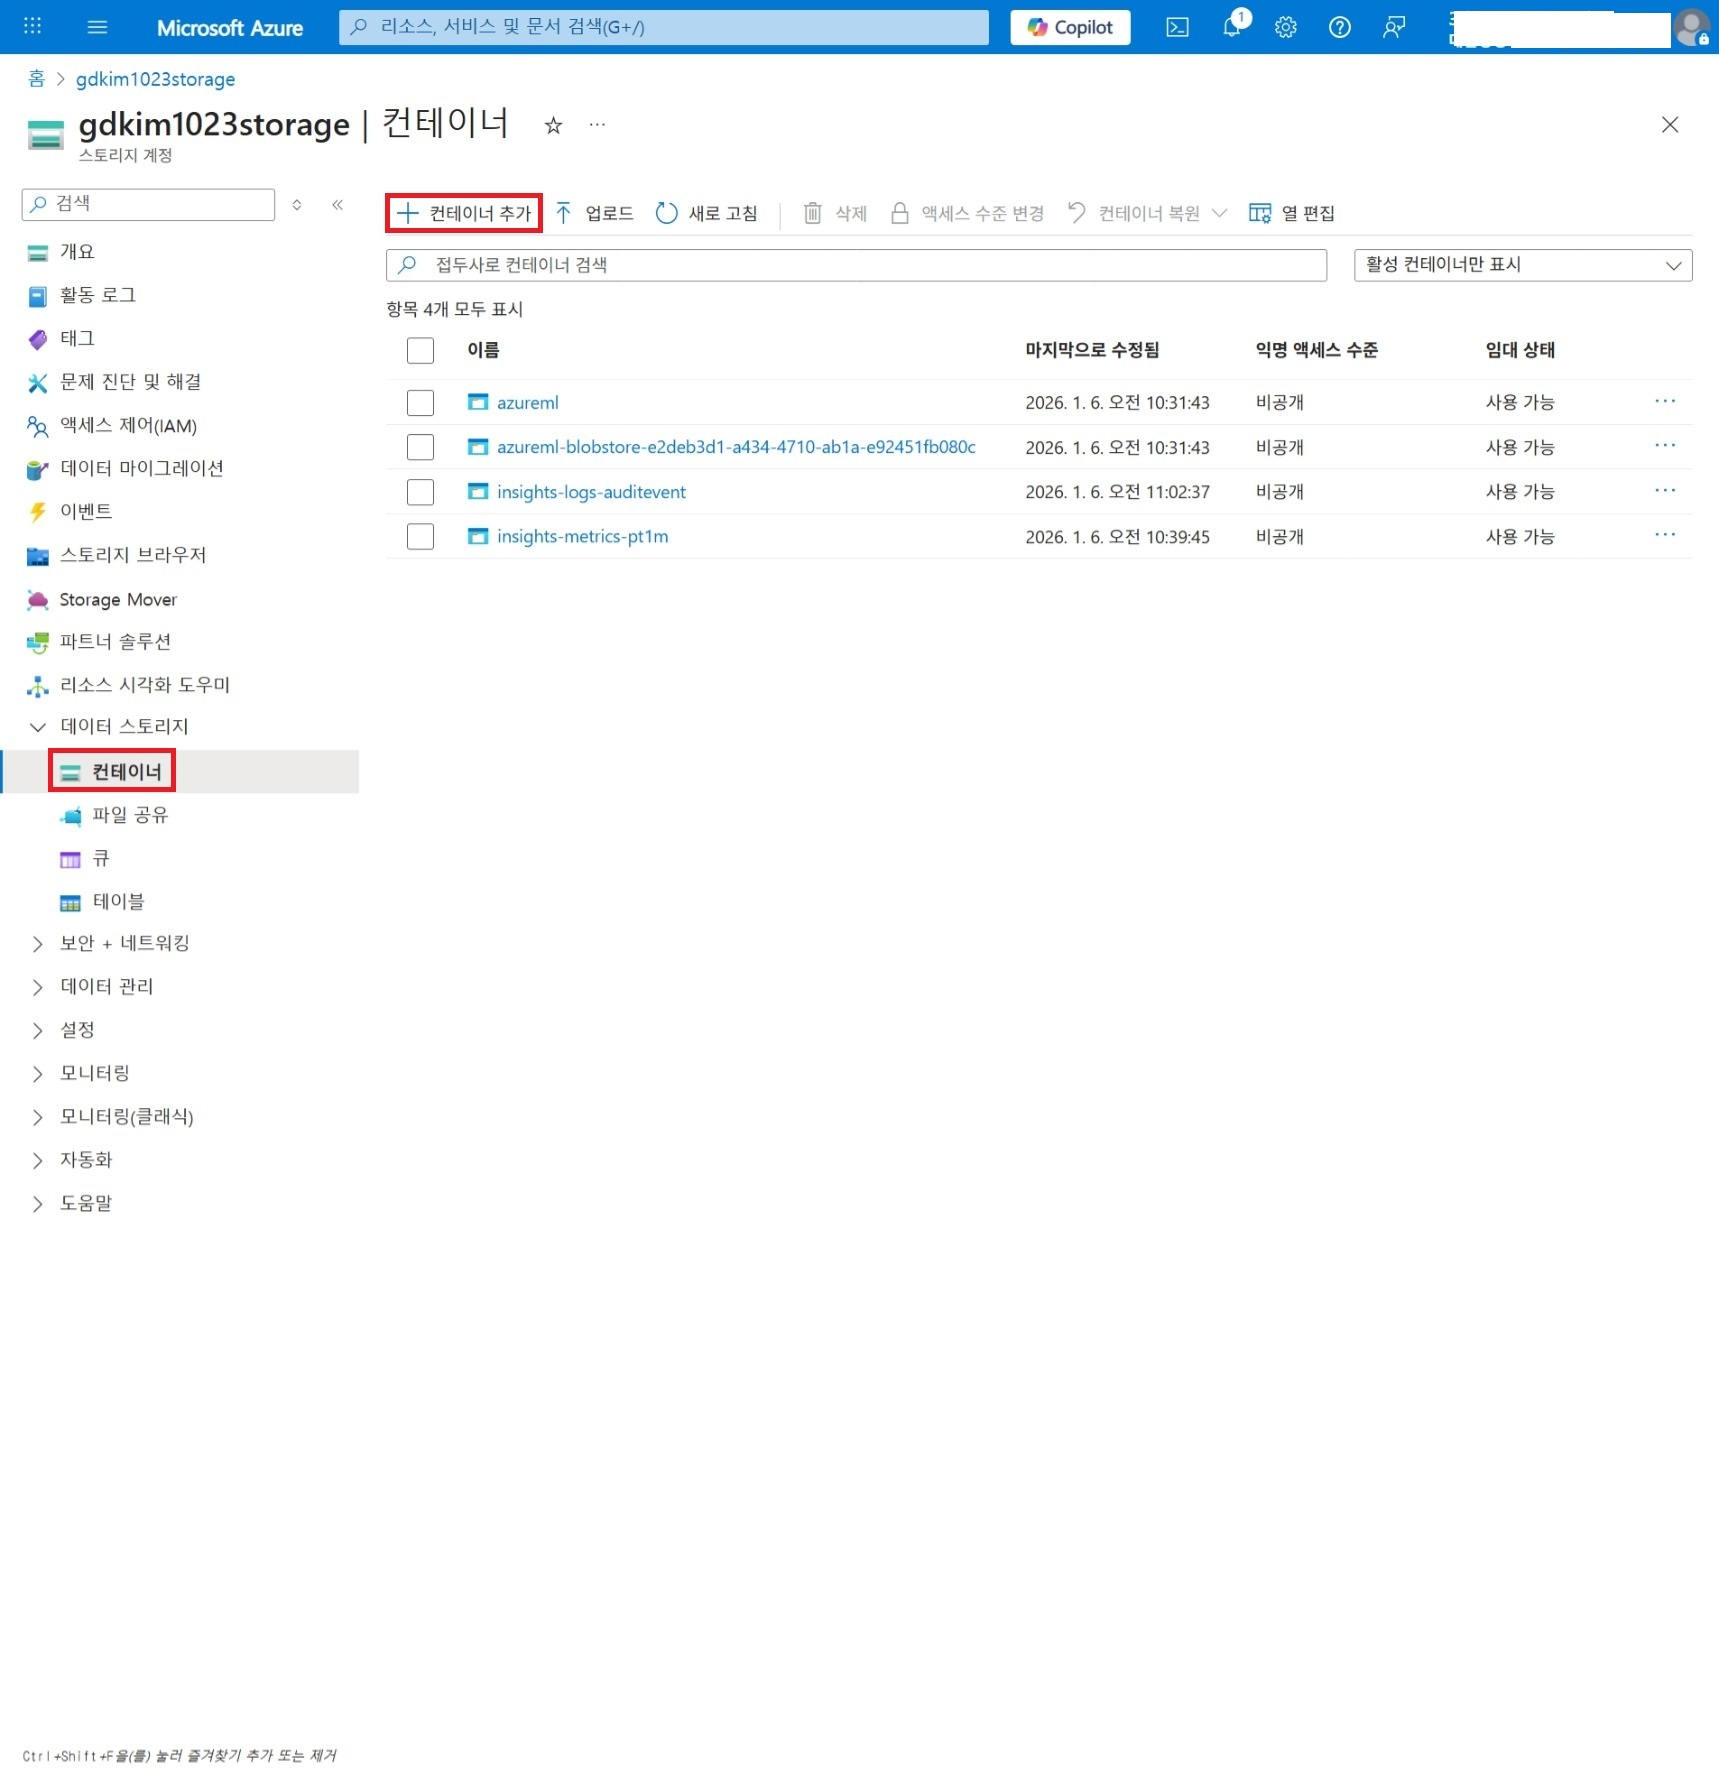
Task: Open 문제 진단 및 해결 in sidebar
Action: (130, 382)
